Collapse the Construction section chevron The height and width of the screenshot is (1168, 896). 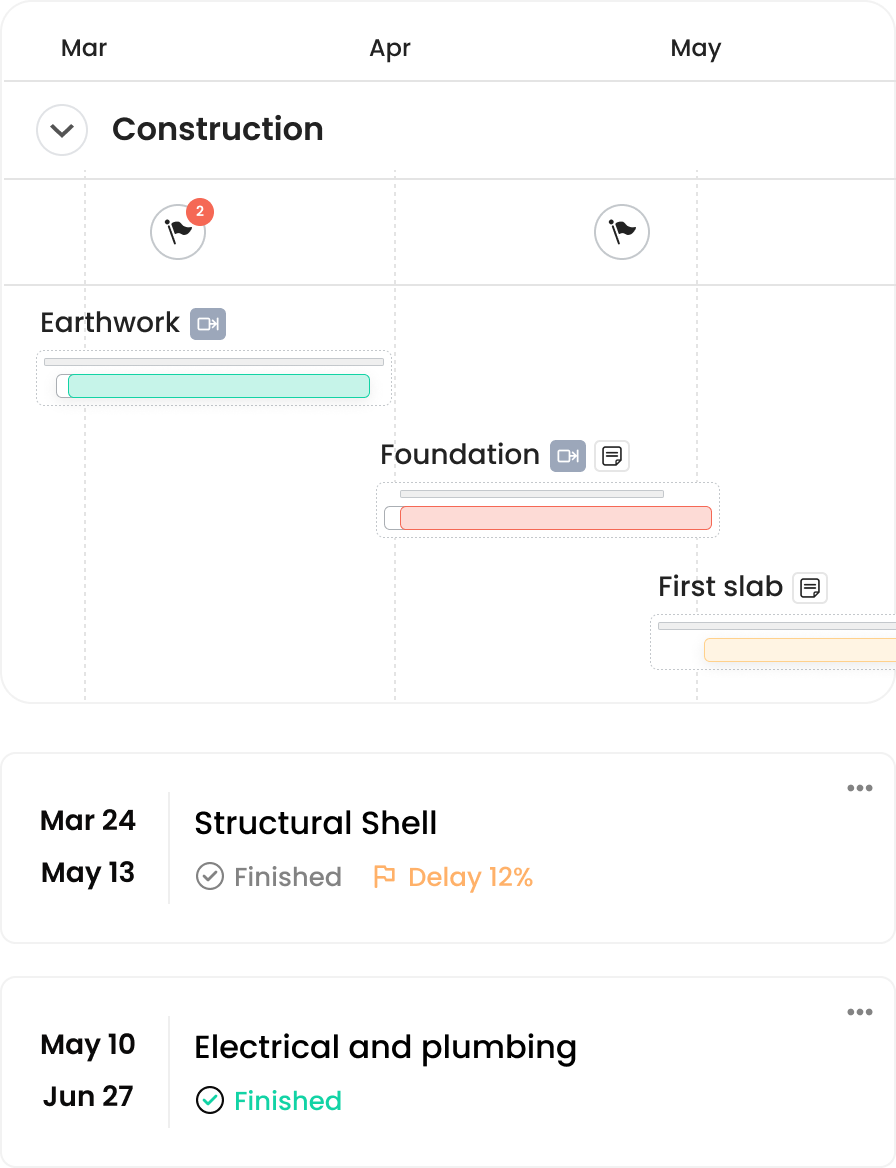(62, 130)
